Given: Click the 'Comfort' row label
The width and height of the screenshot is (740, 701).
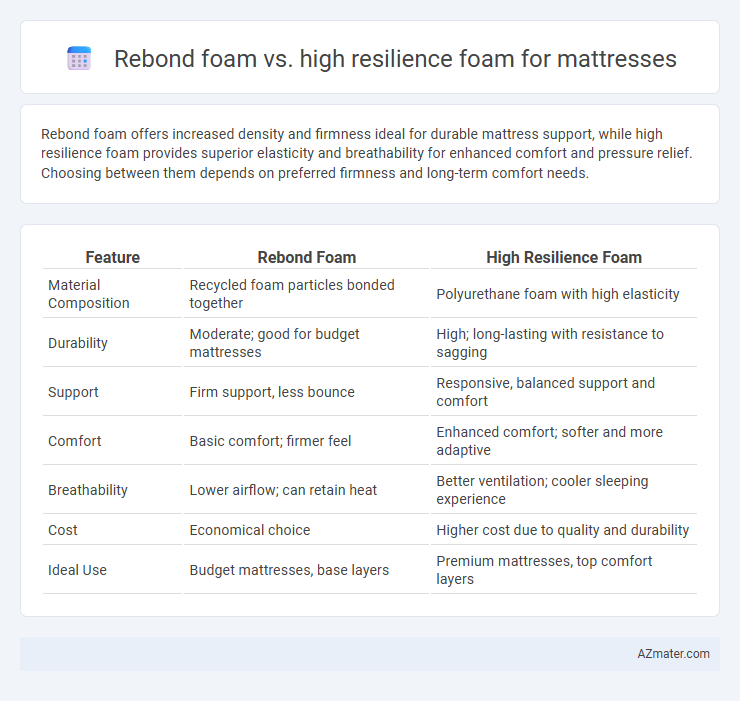Looking at the screenshot, I should tap(74, 441).
